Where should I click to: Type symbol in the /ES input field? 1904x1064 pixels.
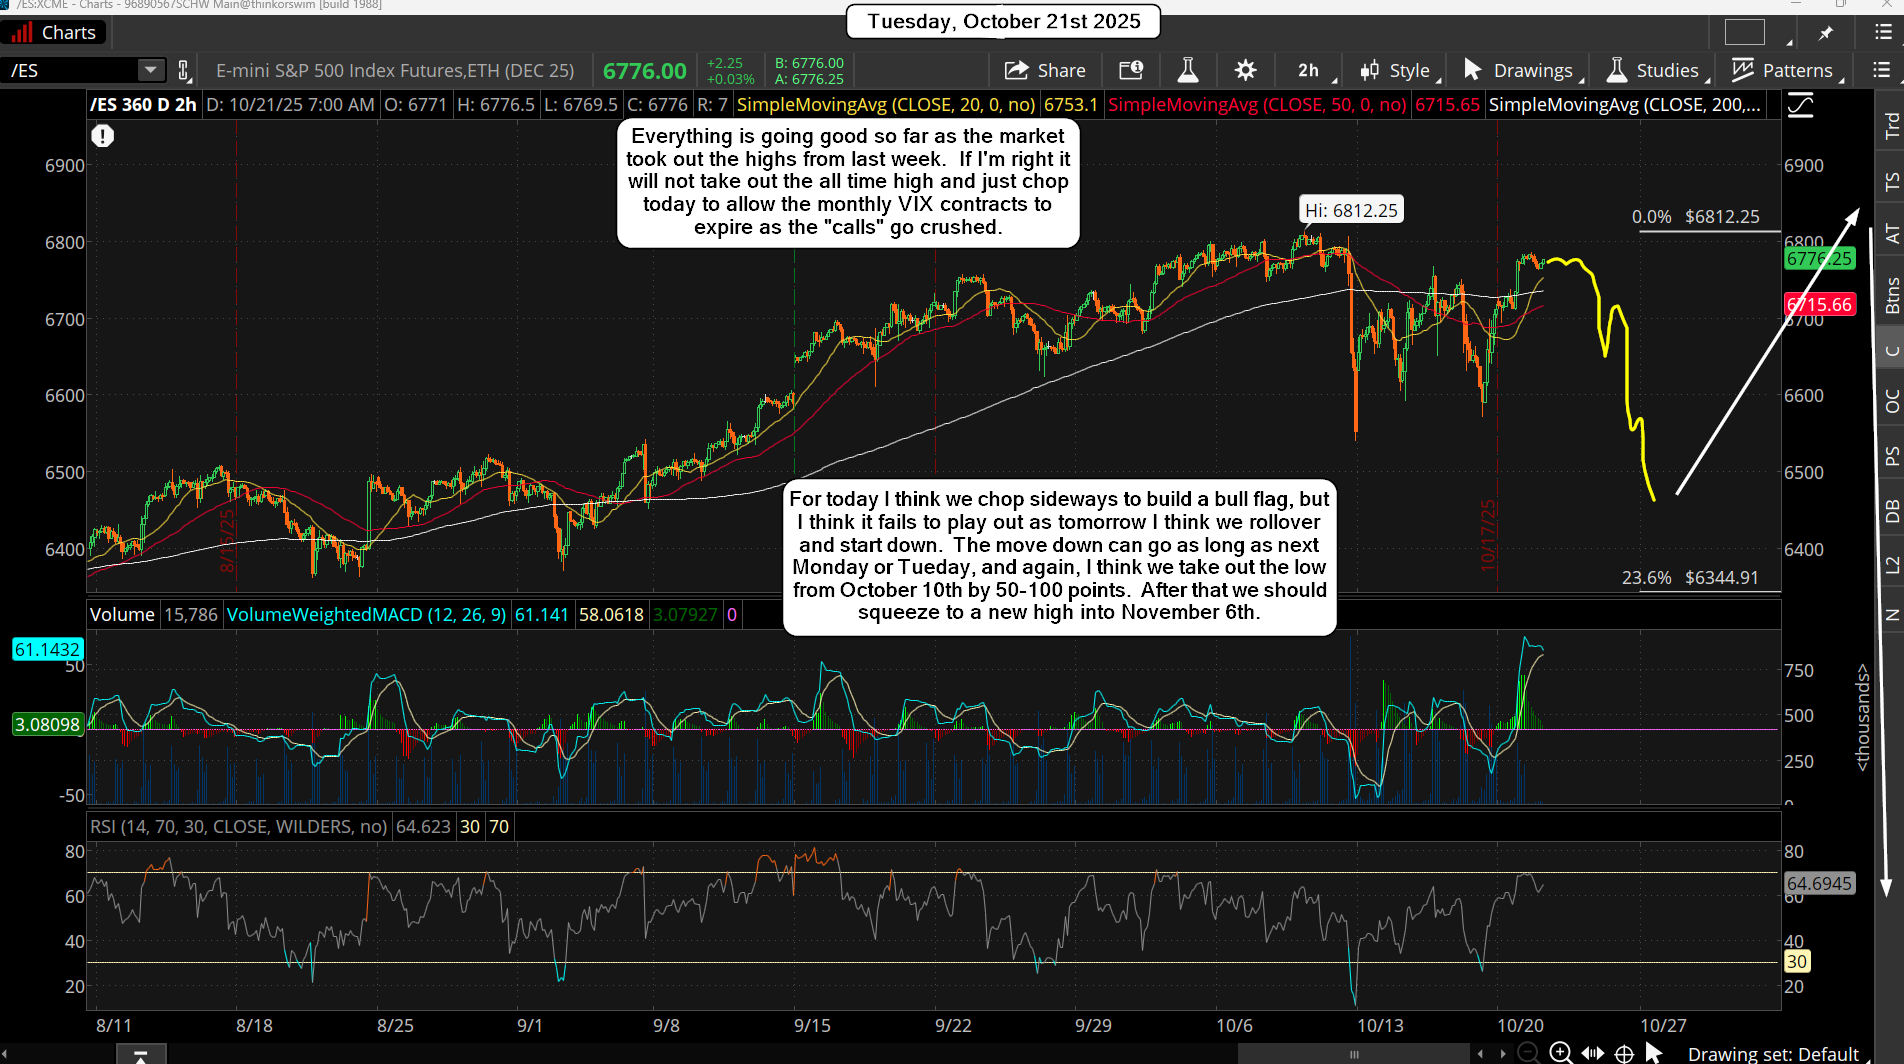(x=70, y=70)
